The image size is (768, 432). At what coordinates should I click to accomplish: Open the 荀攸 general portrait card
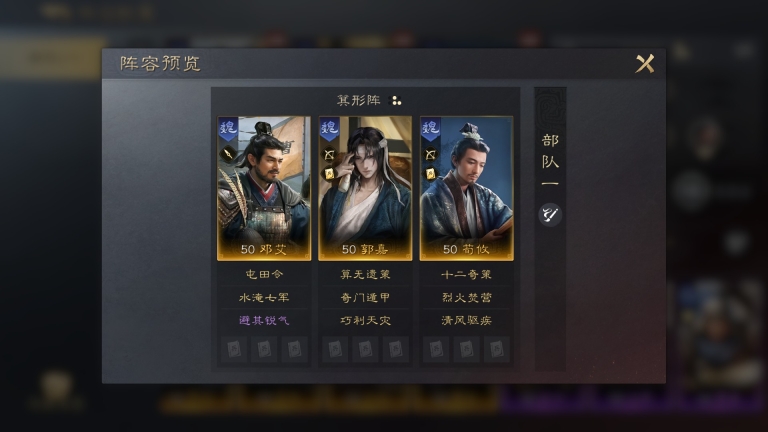(466, 189)
